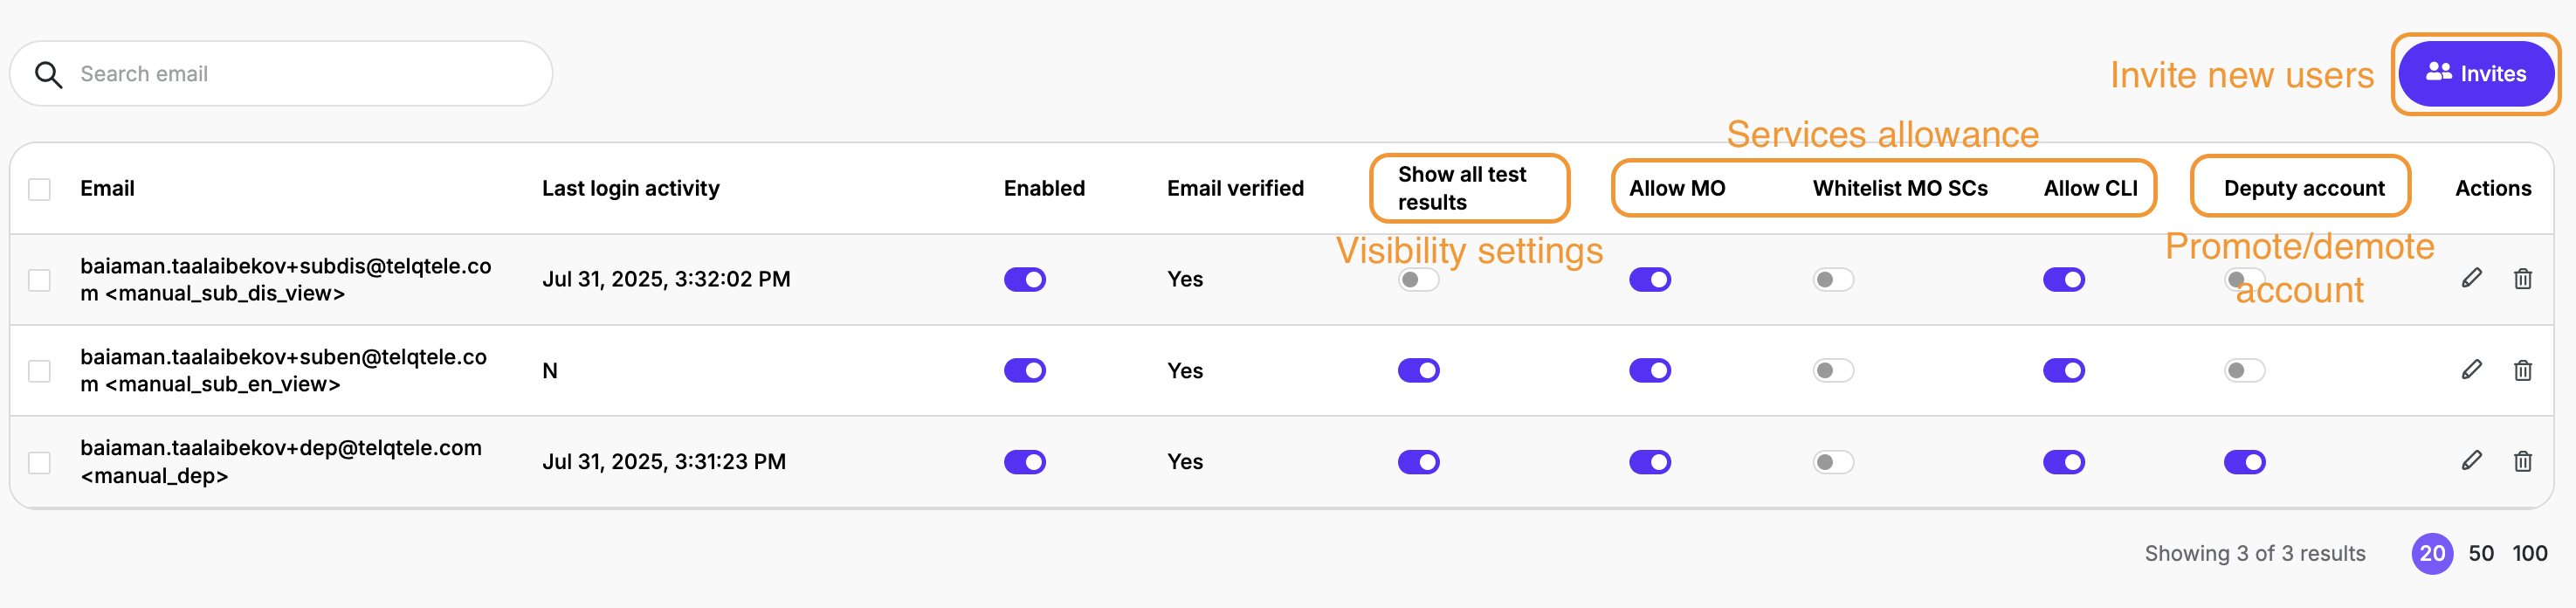Check the manual_sub_dis_view row checkbox
Screen dimensions: 2576x608
pyautogui.click(x=40, y=280)
